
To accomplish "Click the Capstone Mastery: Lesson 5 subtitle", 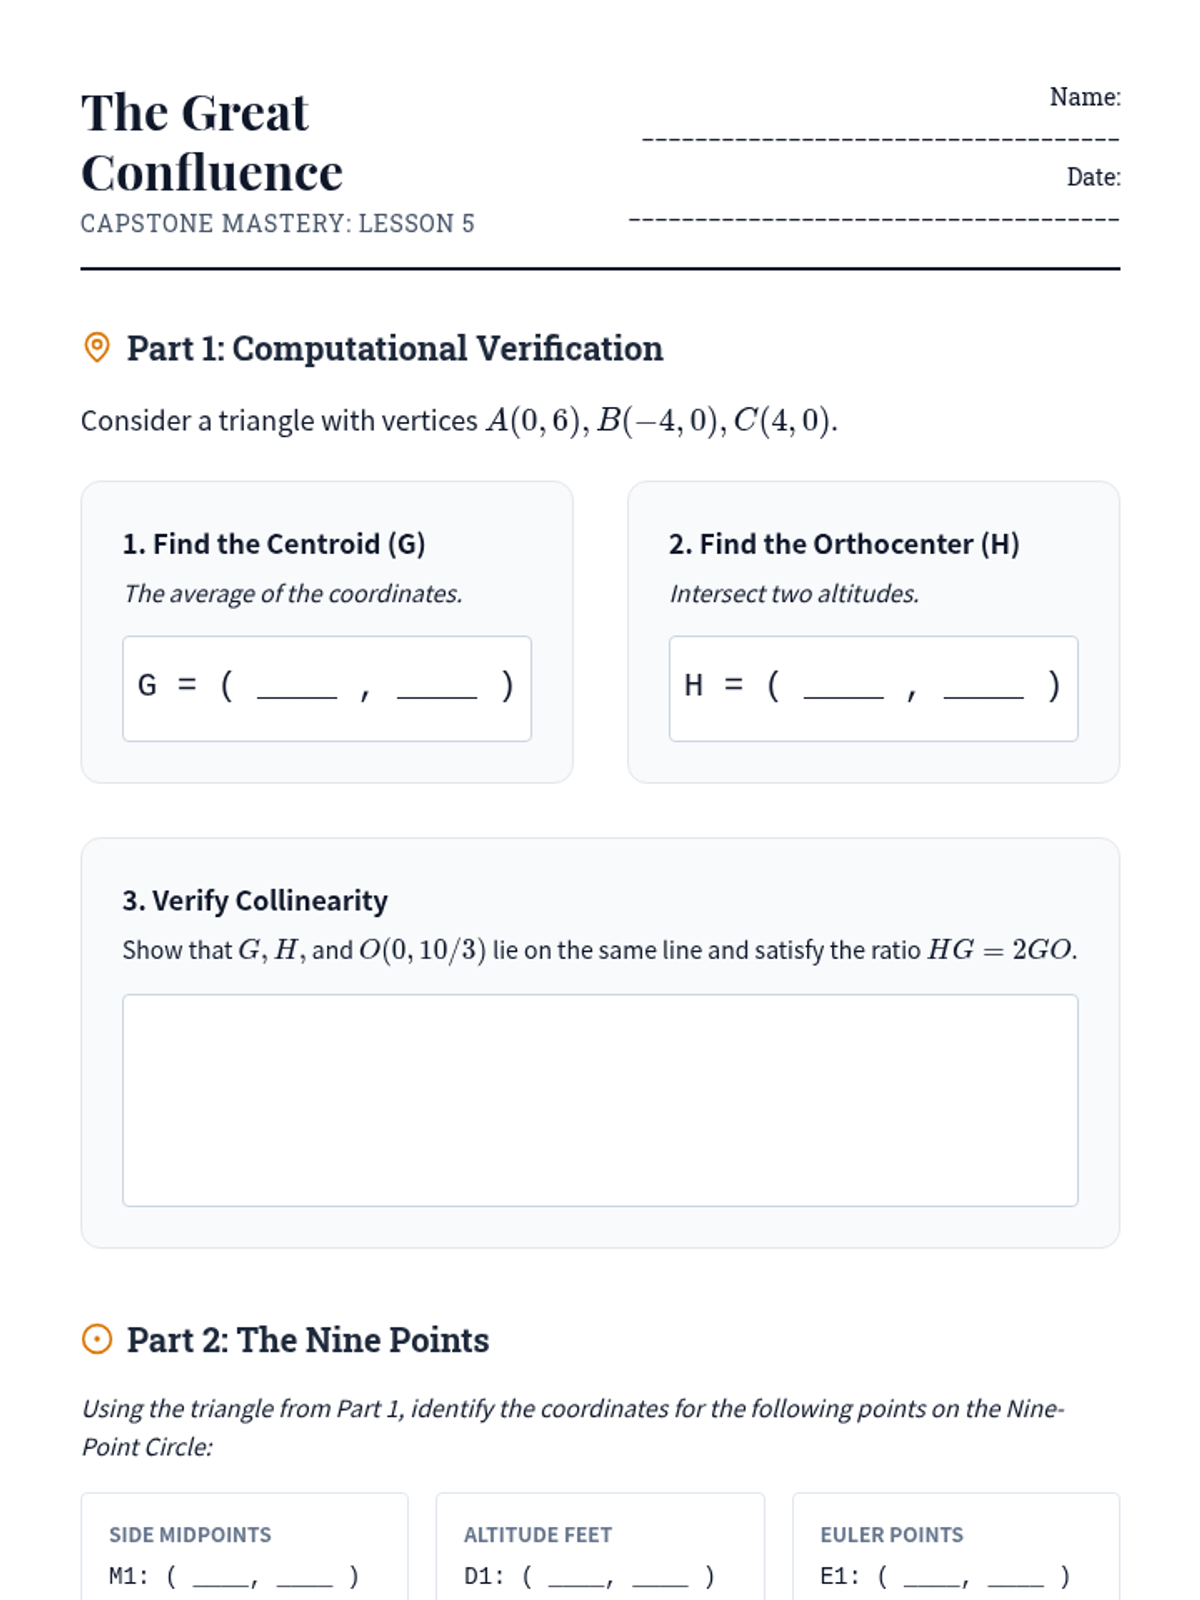I will coord(277,223).
